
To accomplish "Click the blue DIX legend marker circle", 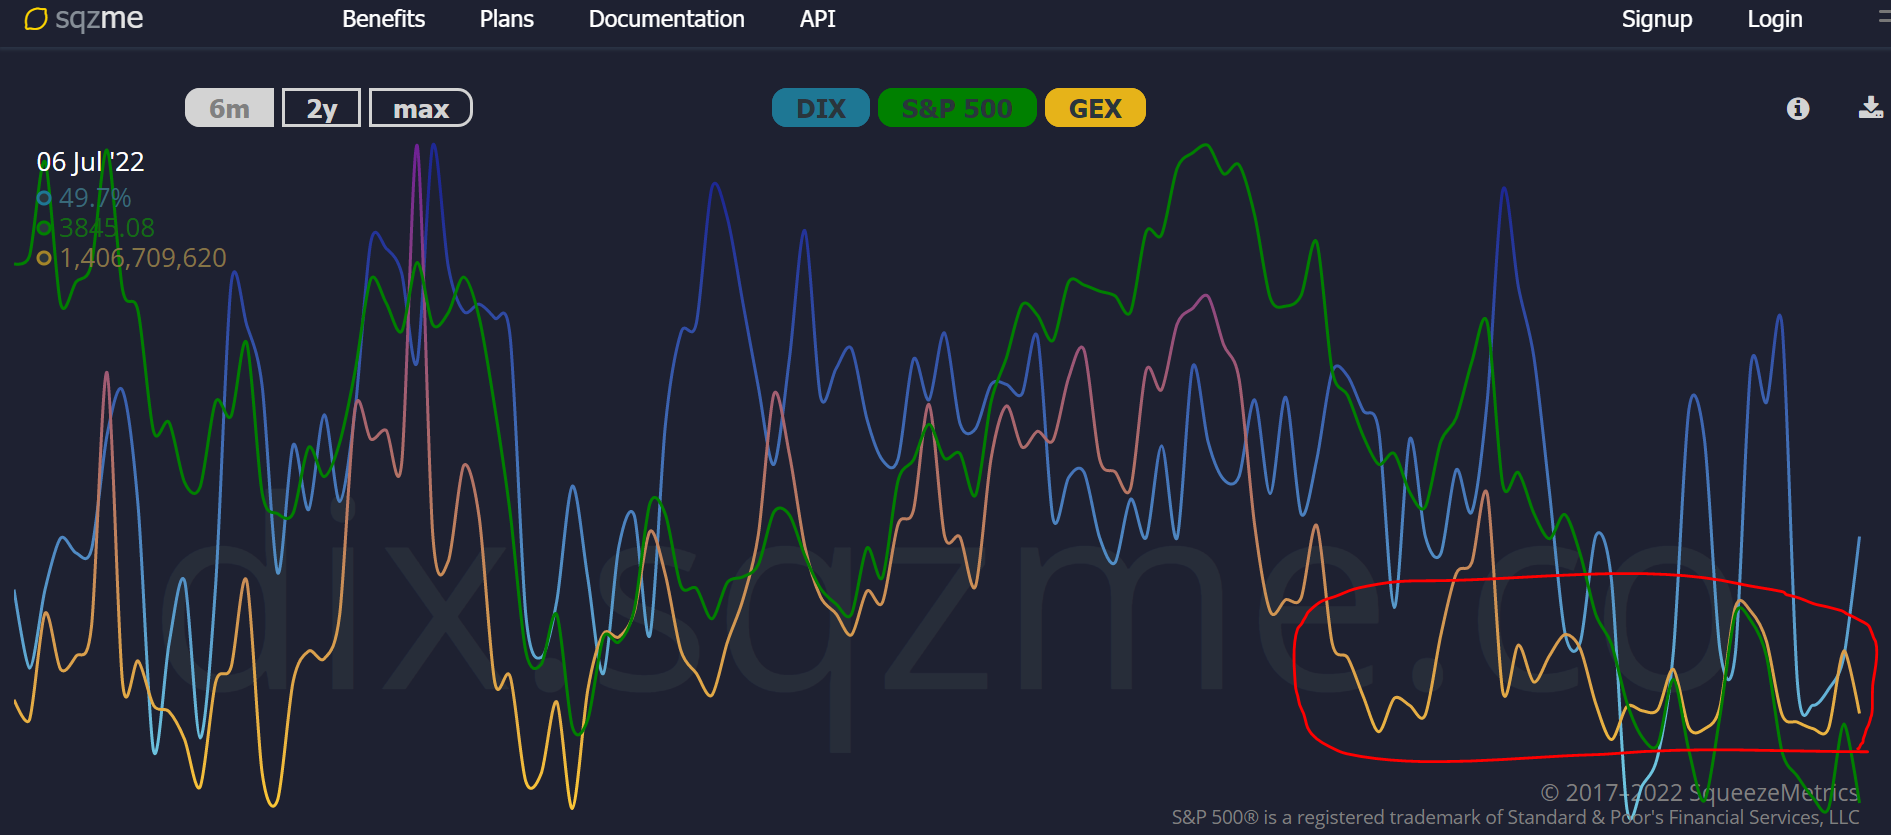I will [x=44, y=198].
